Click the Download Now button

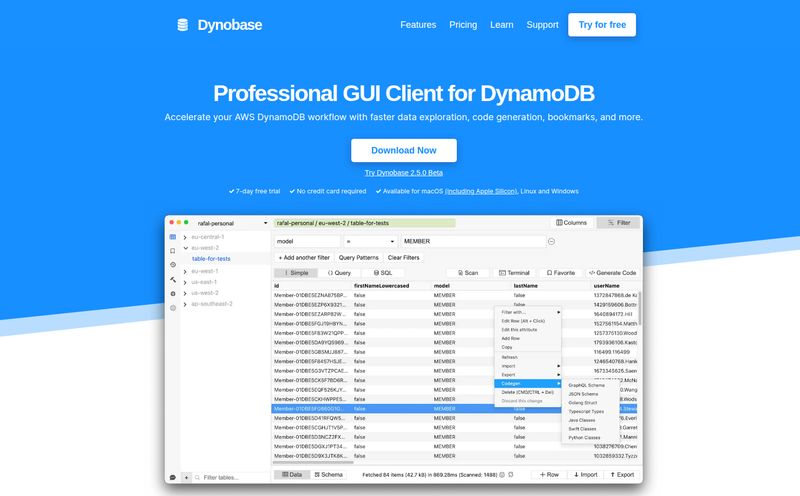coord(404,151)
